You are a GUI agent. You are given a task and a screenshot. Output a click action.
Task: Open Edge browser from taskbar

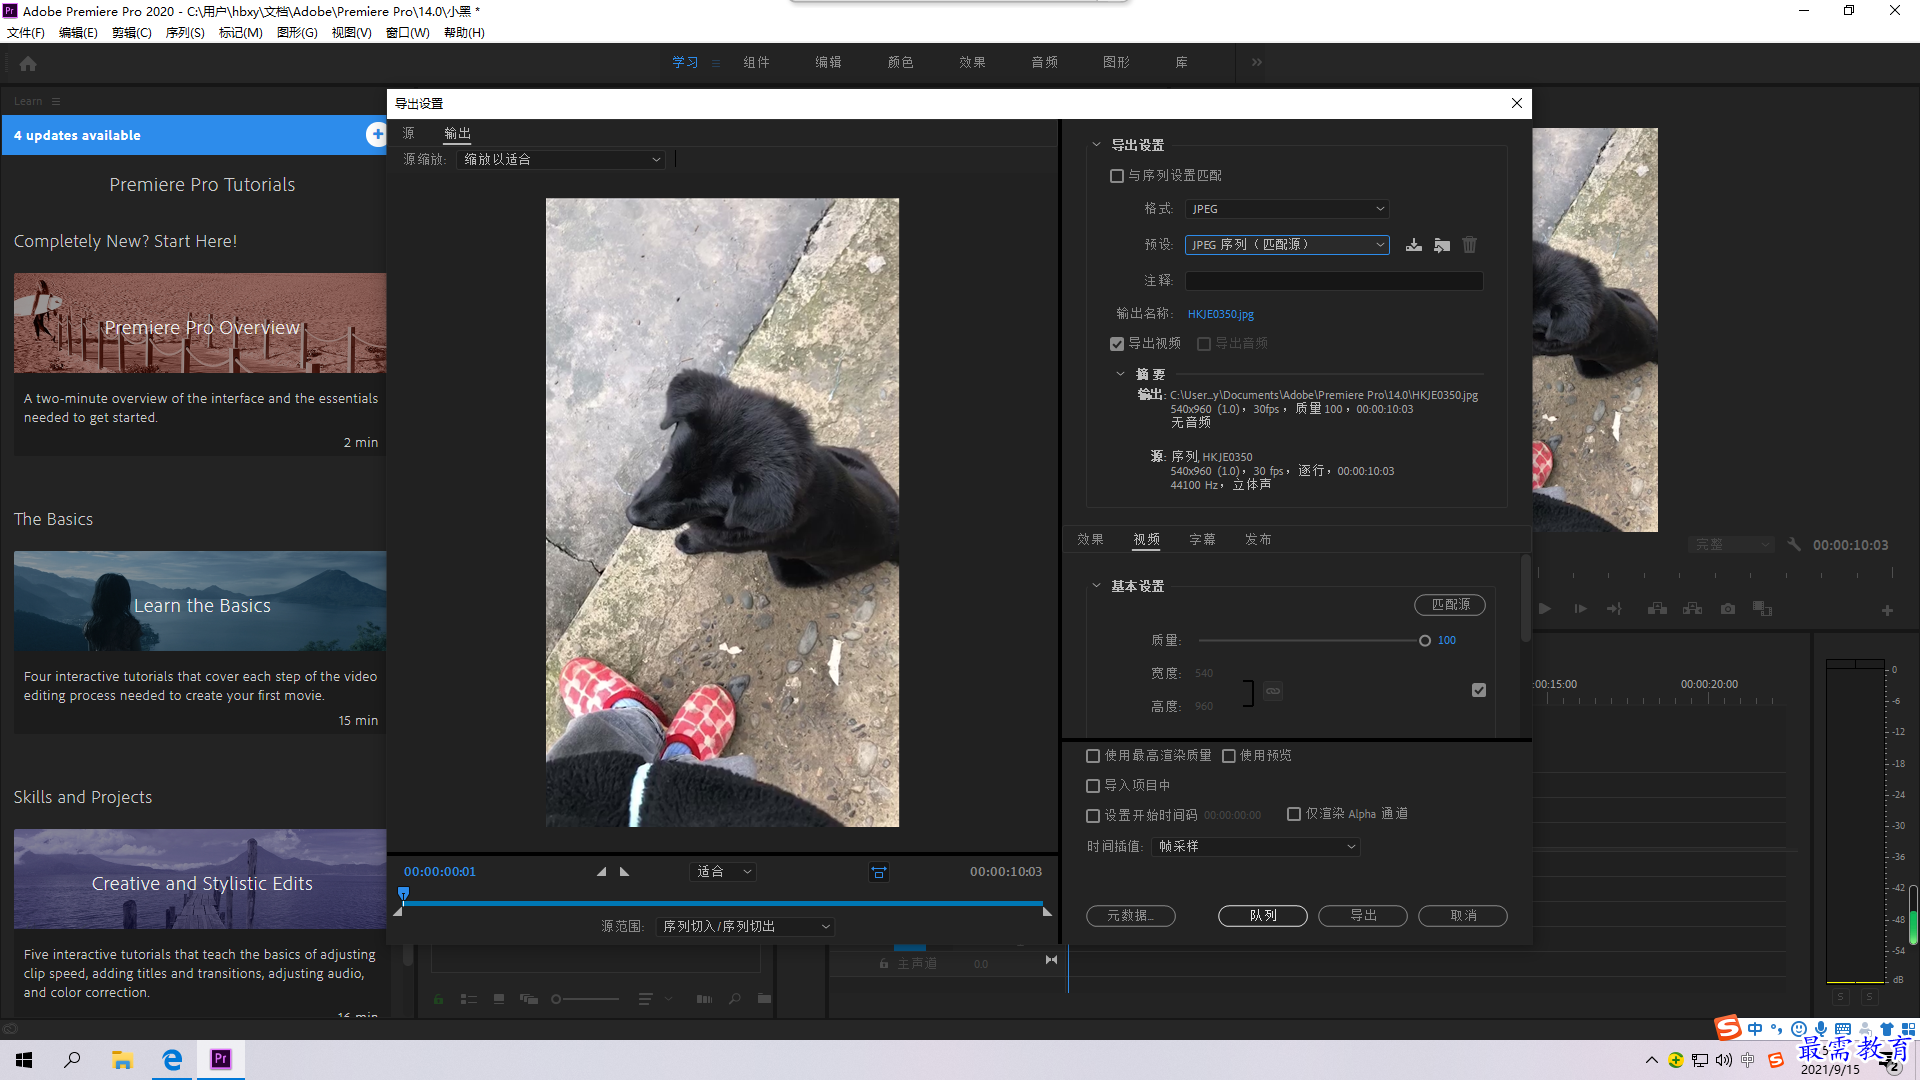click(172, 1059)
